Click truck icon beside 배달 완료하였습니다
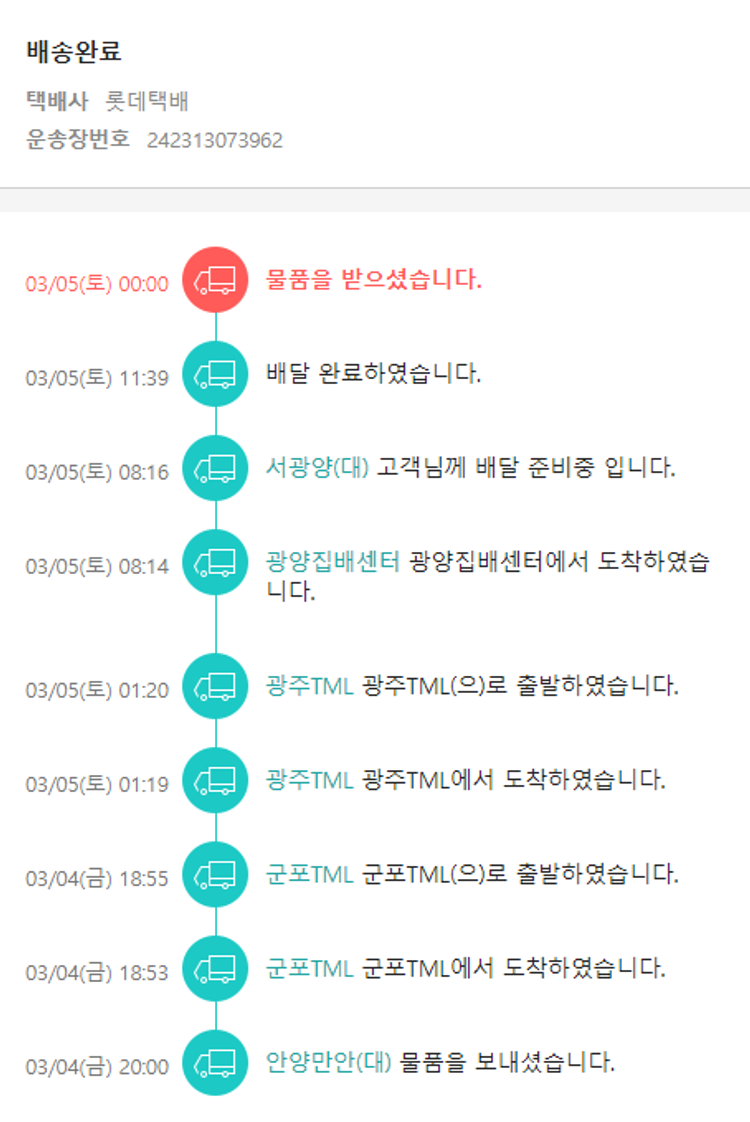 pos(215,374)
